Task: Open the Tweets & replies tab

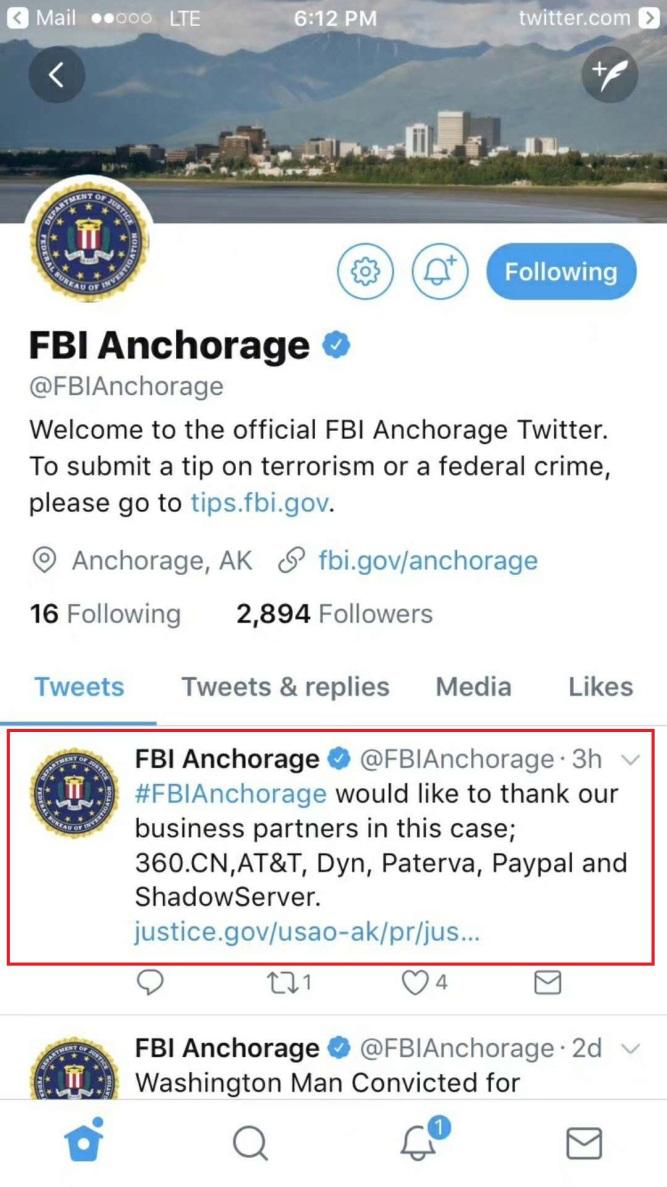Action: (285, 687)
